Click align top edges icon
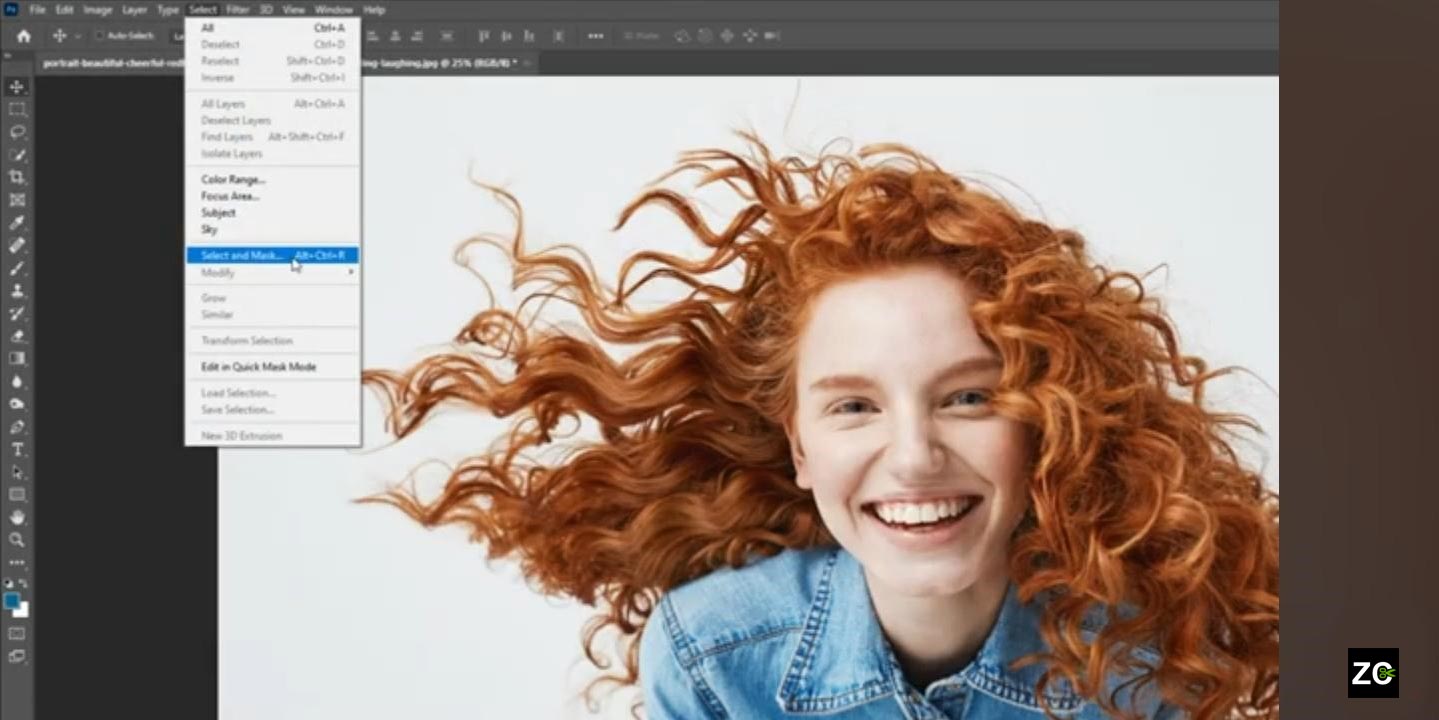 484,35
